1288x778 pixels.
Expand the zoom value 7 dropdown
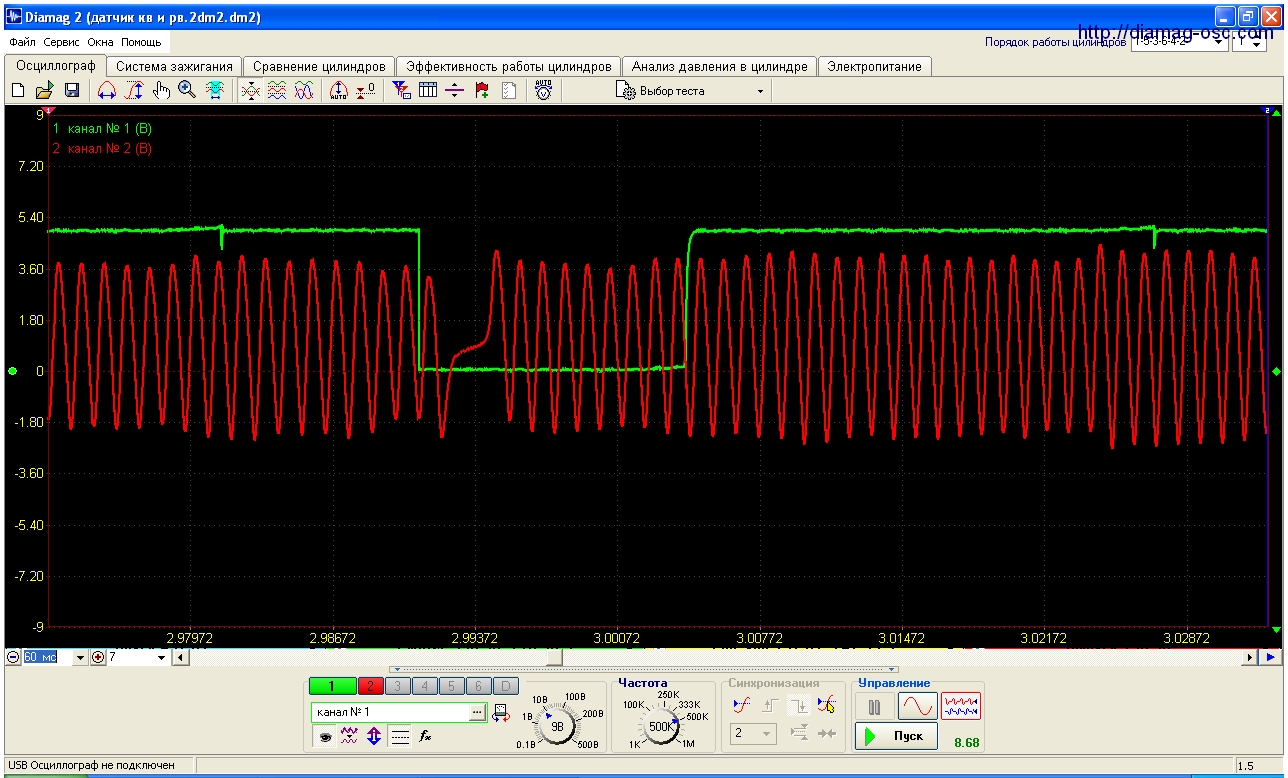tap(162, 658)
